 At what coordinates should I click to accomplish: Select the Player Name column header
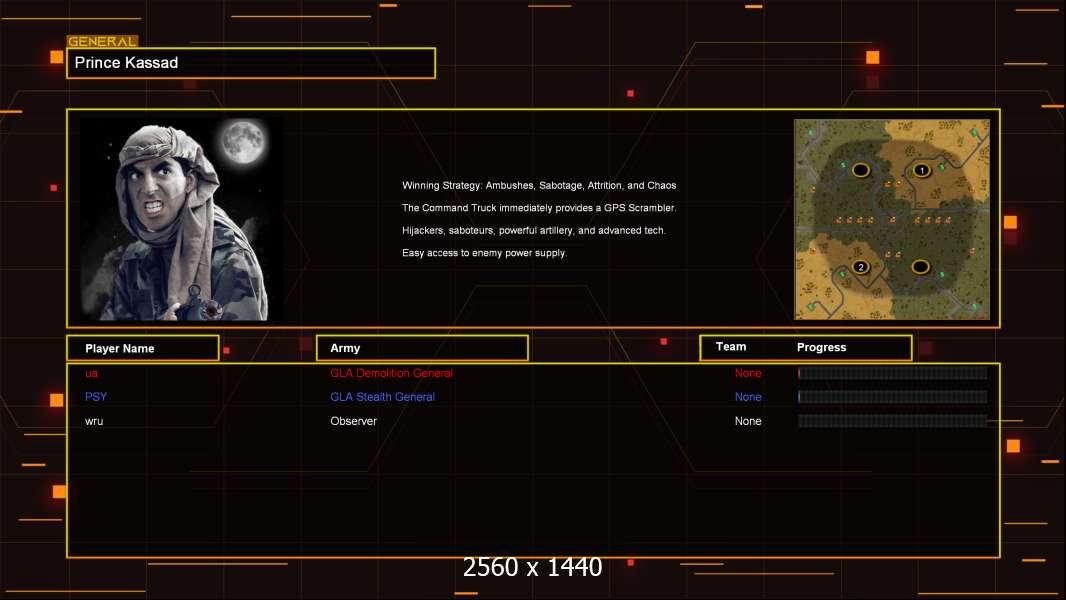pyautogui.click(x=143, y=348)
